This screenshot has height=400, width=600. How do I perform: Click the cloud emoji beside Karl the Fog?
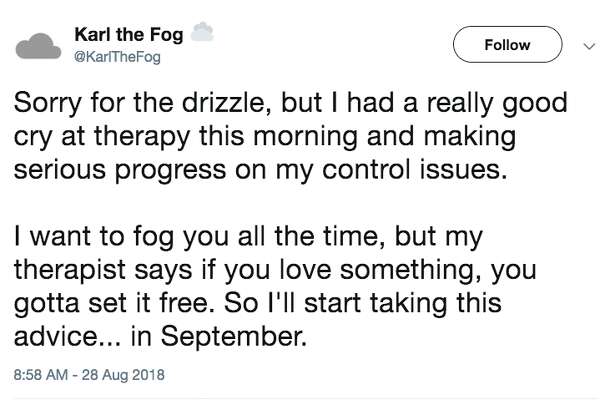coord(202,32)
